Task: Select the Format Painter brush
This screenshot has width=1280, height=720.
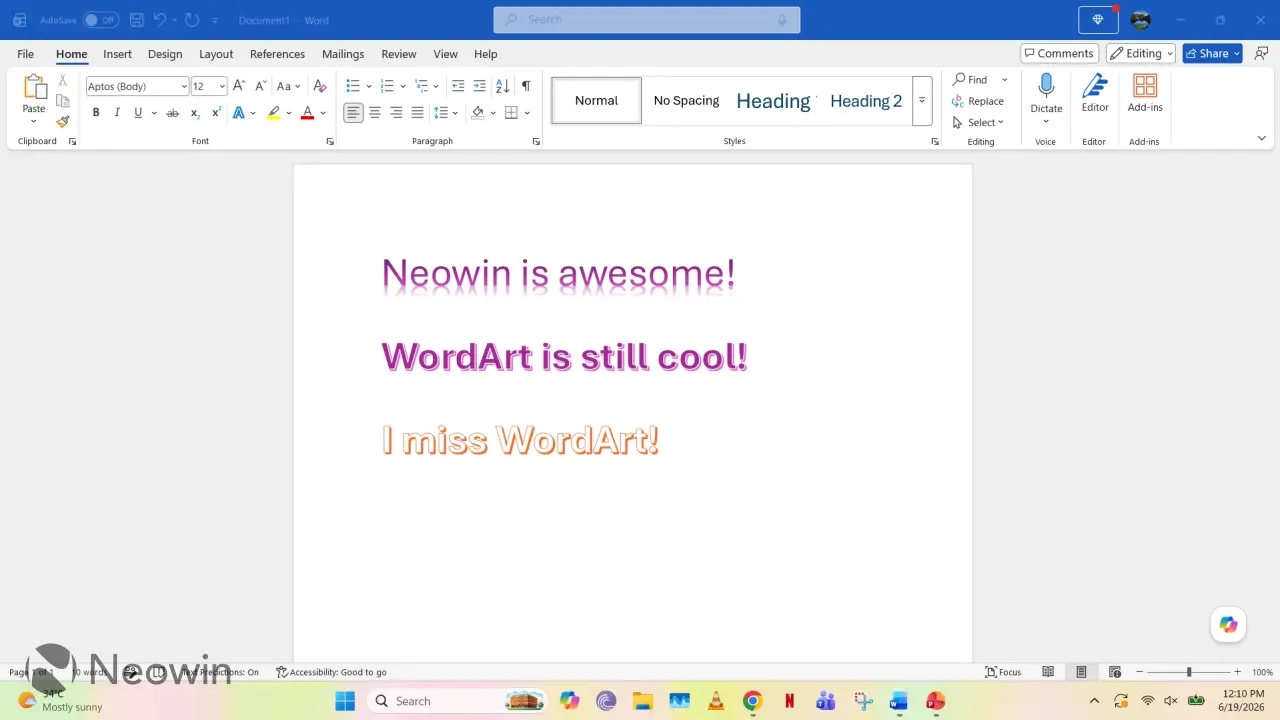Action: tap(63, 121)
